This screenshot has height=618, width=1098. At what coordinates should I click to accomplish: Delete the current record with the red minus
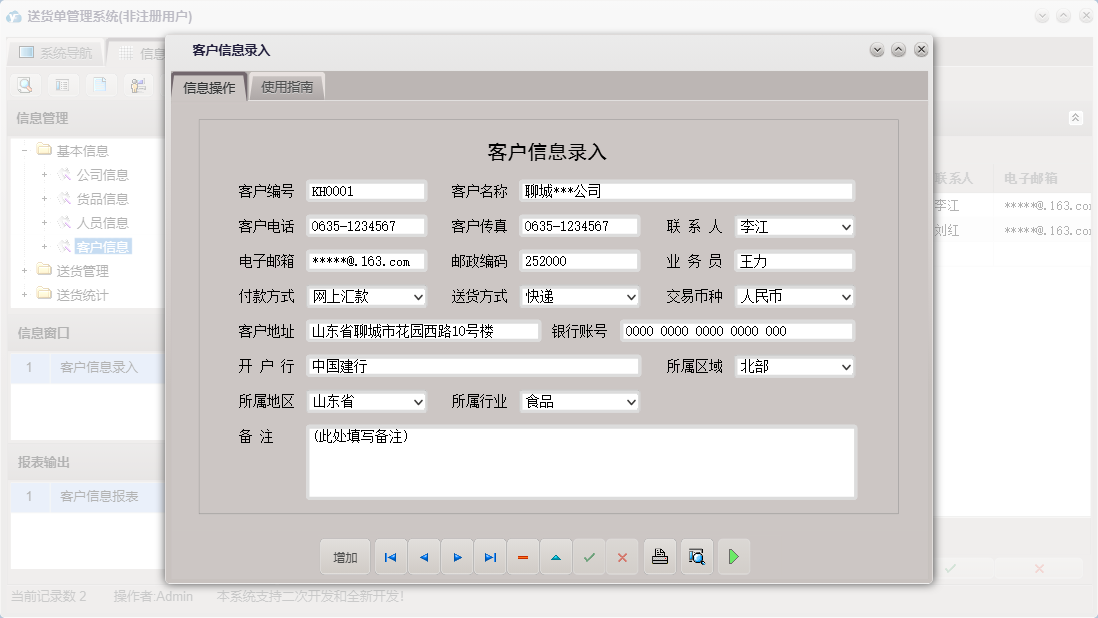coord(523,557)
